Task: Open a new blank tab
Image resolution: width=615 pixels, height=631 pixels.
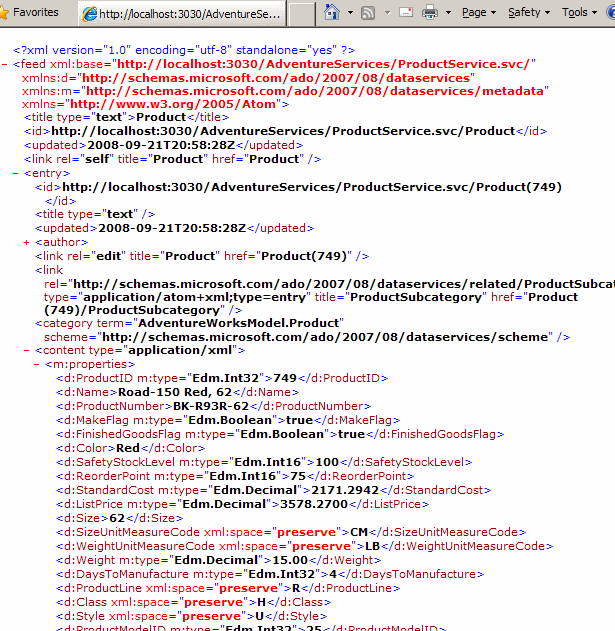Action: [301, 14]
